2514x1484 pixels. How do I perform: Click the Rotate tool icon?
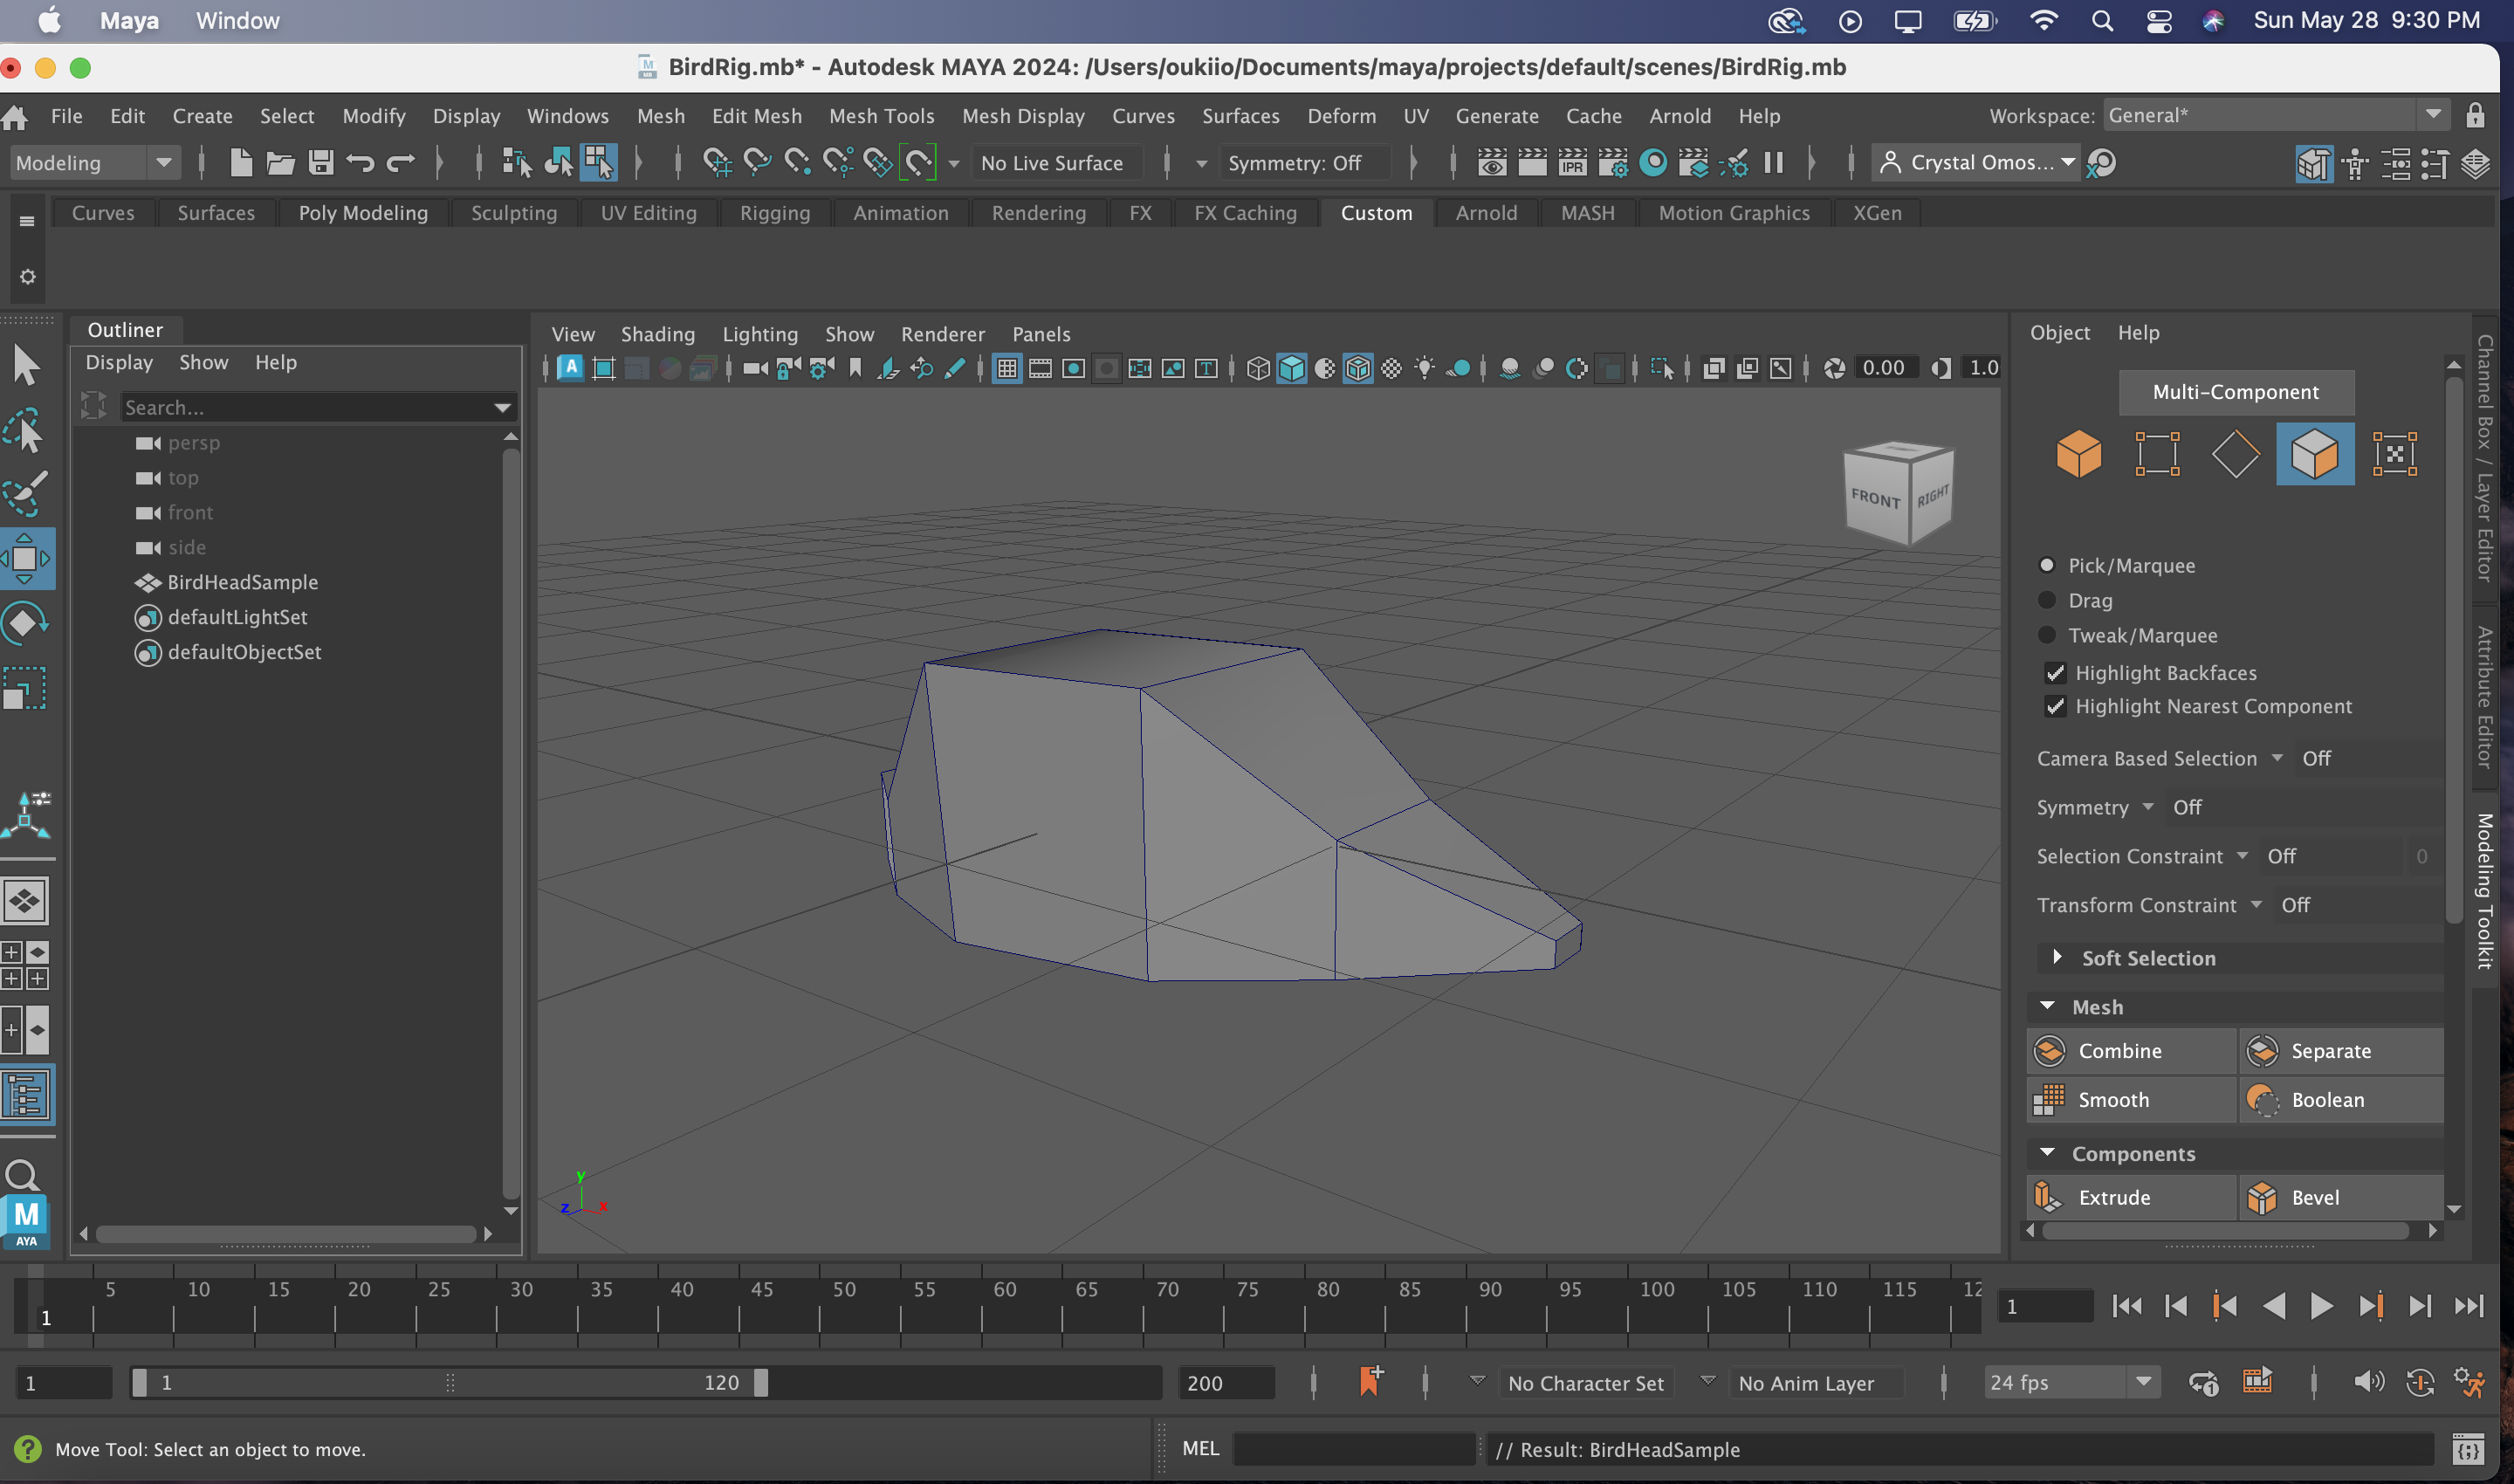[25, 623]
